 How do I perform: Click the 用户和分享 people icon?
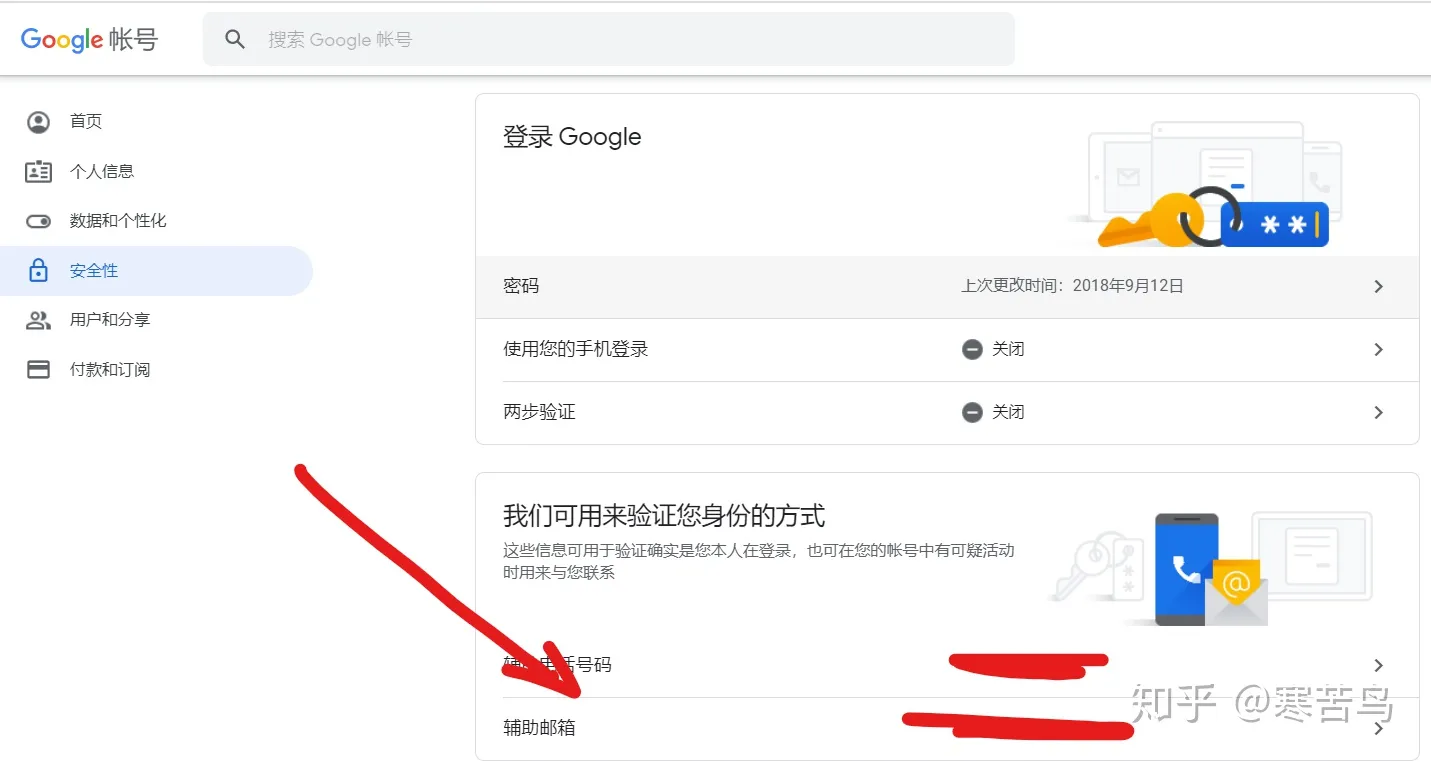pyautogui.click(x=38, y=320)
